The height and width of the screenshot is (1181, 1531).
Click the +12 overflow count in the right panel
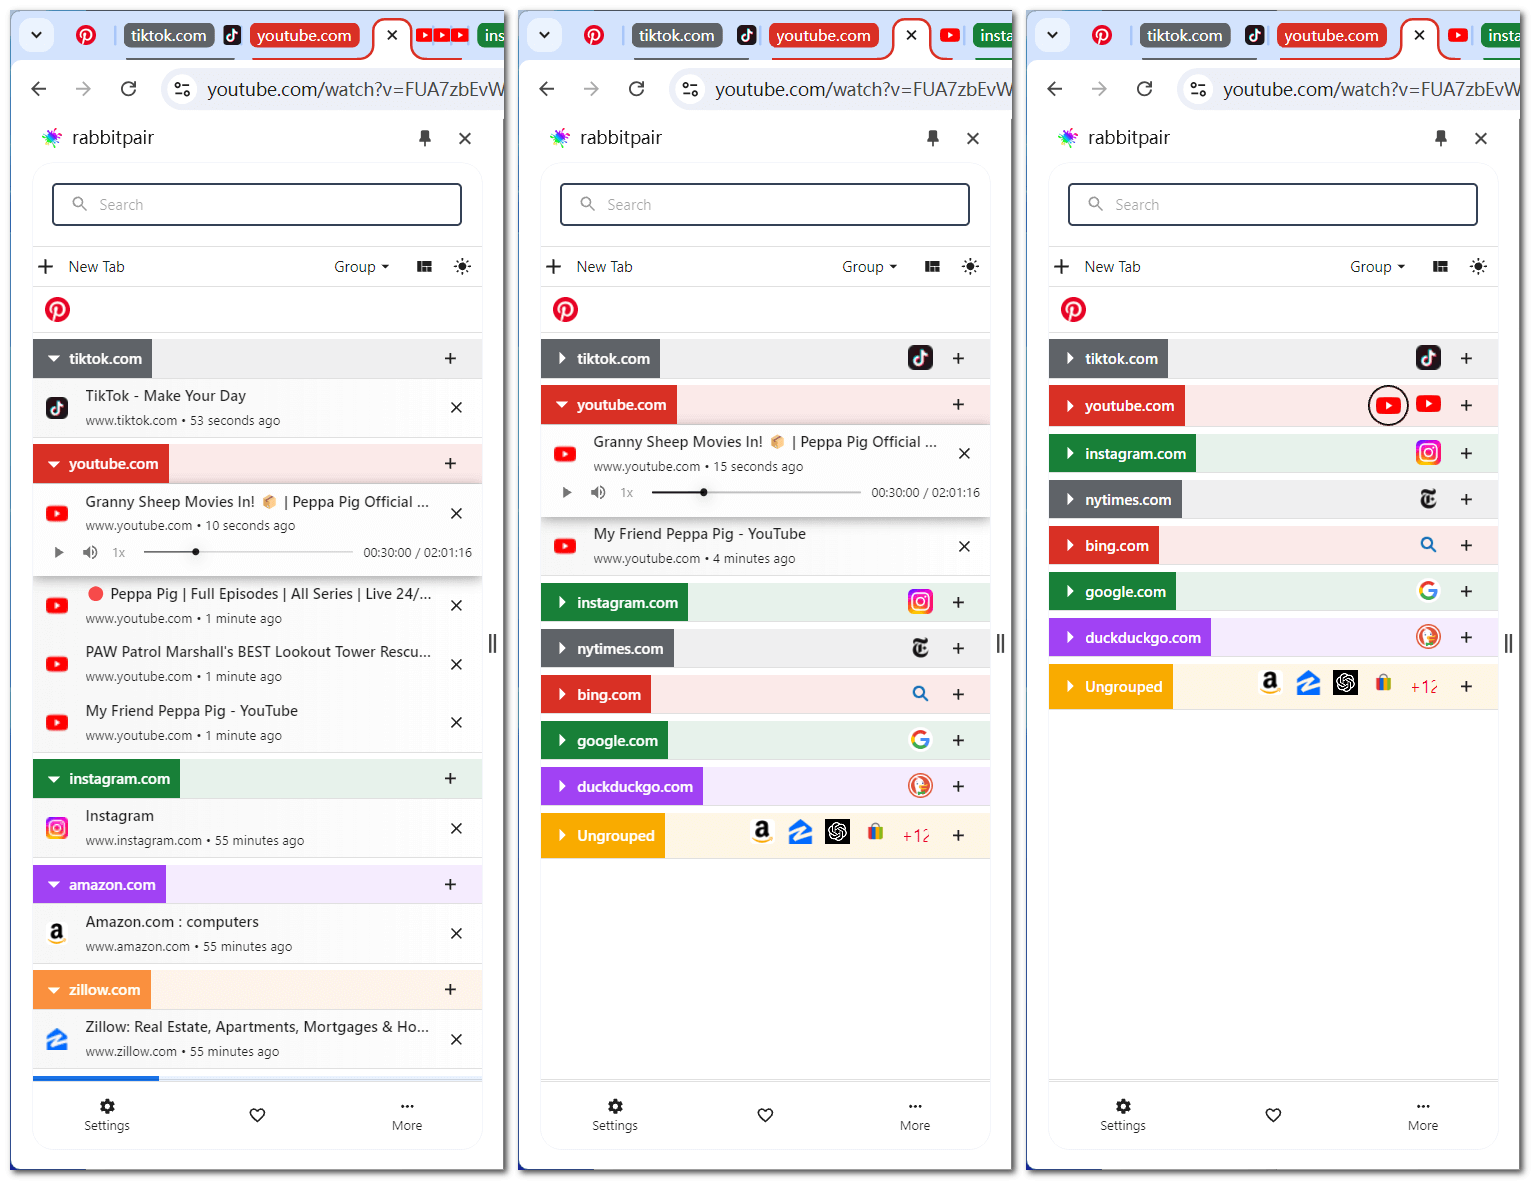click(x=1424, y=687)
